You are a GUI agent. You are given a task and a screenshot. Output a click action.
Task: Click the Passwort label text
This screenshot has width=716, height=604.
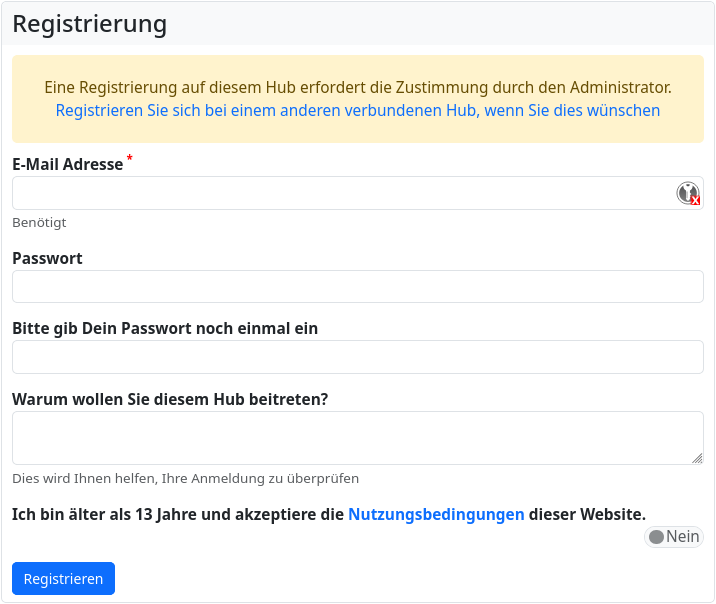coord(47,258)
